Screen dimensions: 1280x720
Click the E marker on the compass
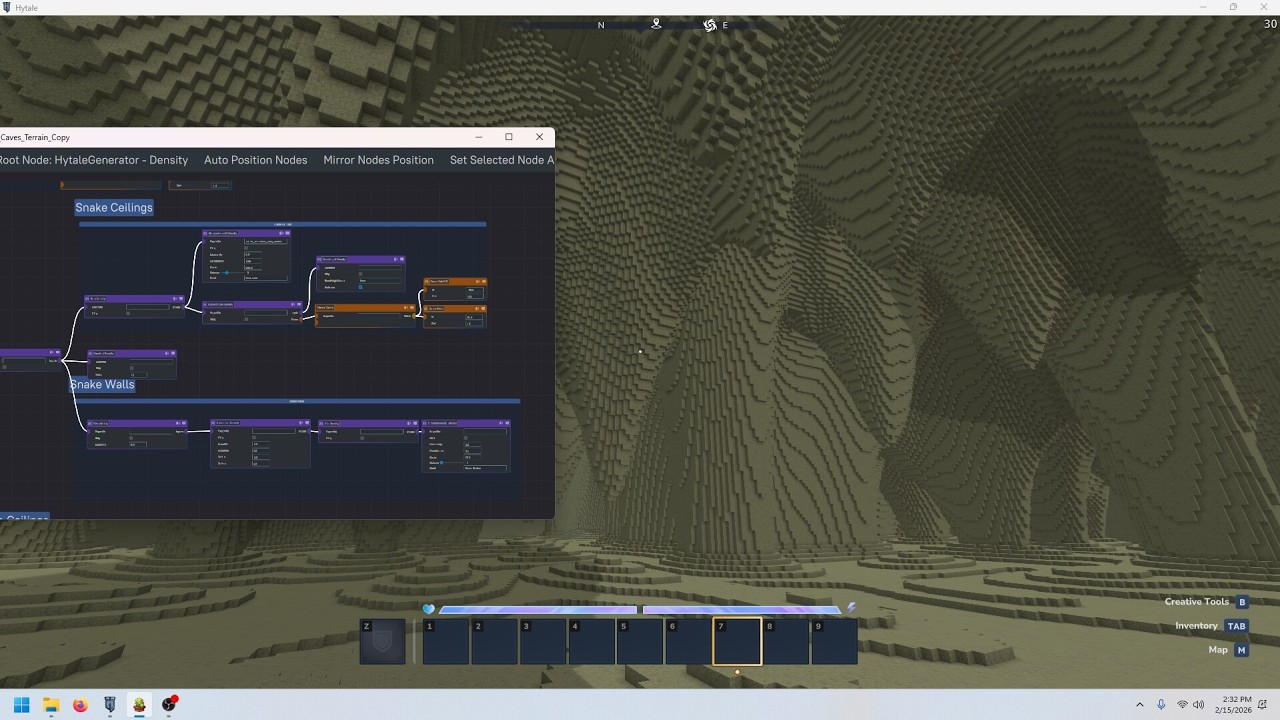click(x=725, y=25)
